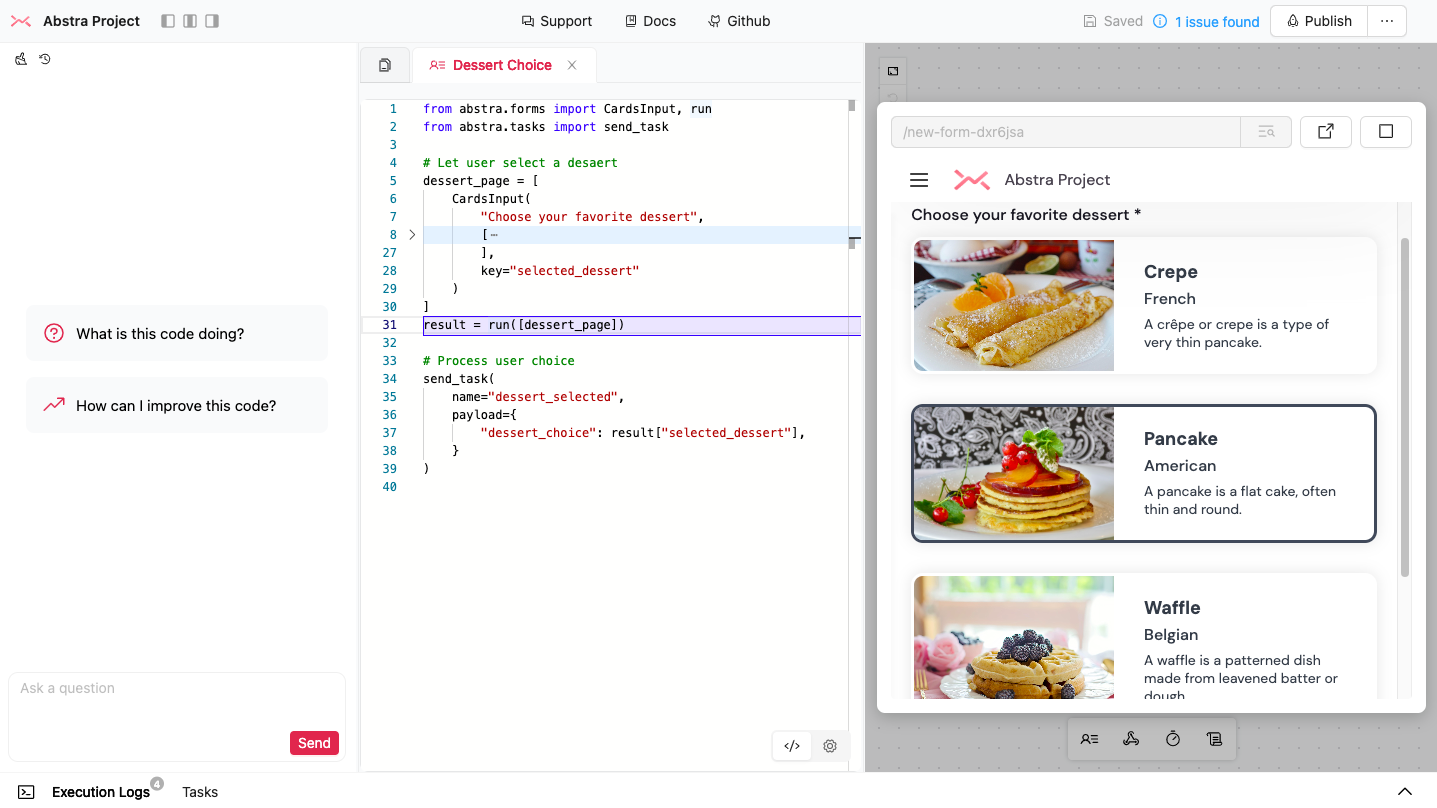
Task: Click the webhook (hook) stage icon
Action: 1131,739
